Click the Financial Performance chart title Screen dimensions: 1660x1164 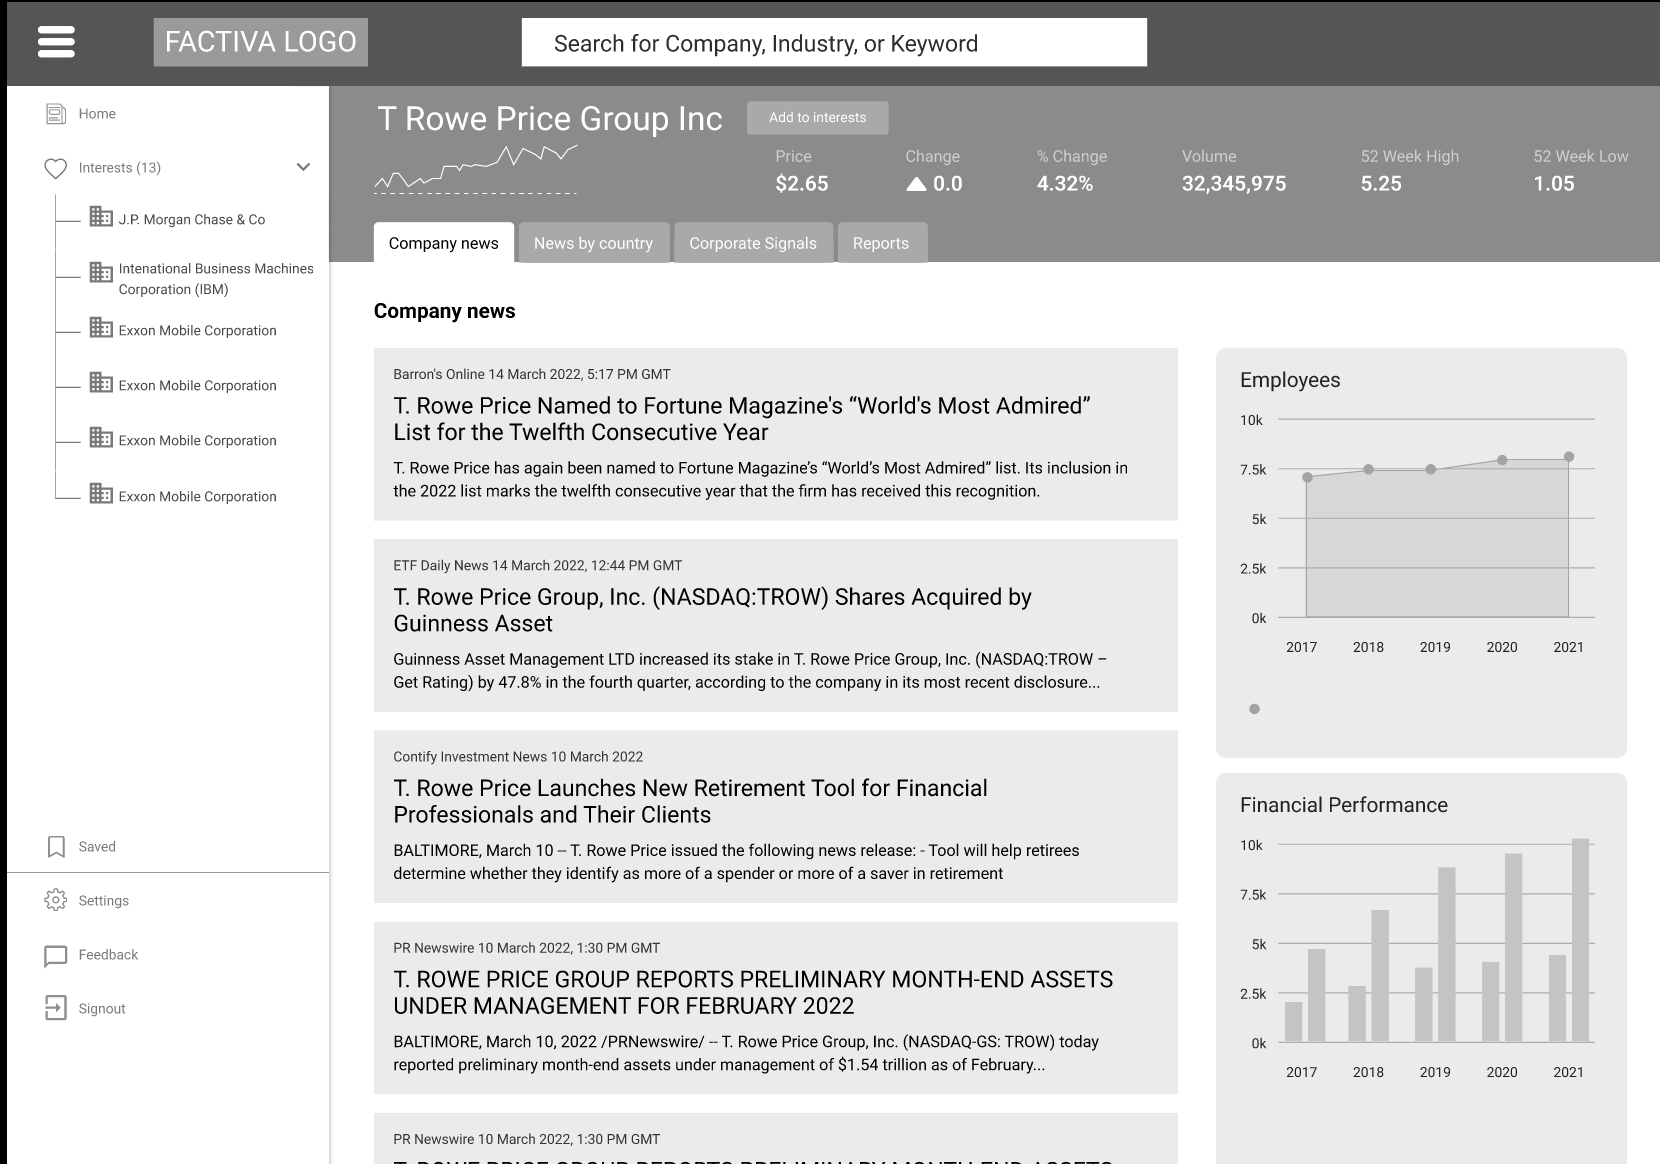click(1344, 805)
